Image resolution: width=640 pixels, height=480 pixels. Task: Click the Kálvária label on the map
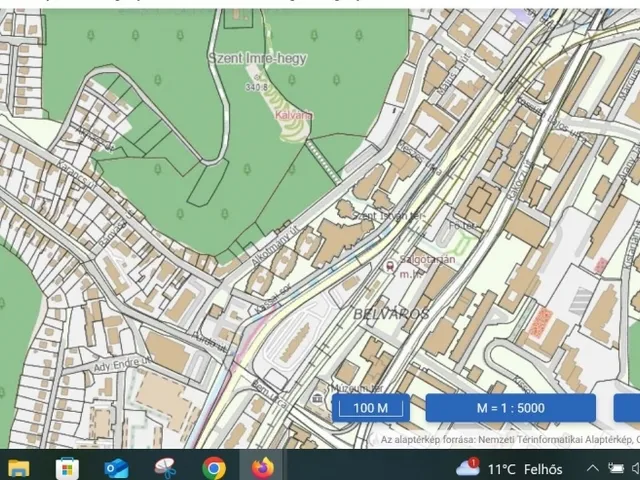point(293,115)
